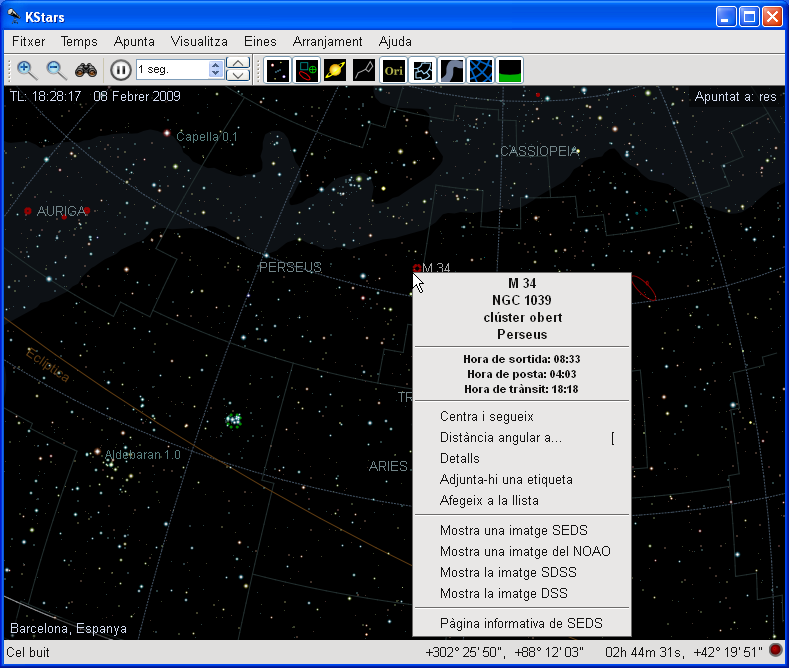The image size is (789, 668).
Task: Select 'Afegeix a la llista' entry
Action: click(522, 501)
